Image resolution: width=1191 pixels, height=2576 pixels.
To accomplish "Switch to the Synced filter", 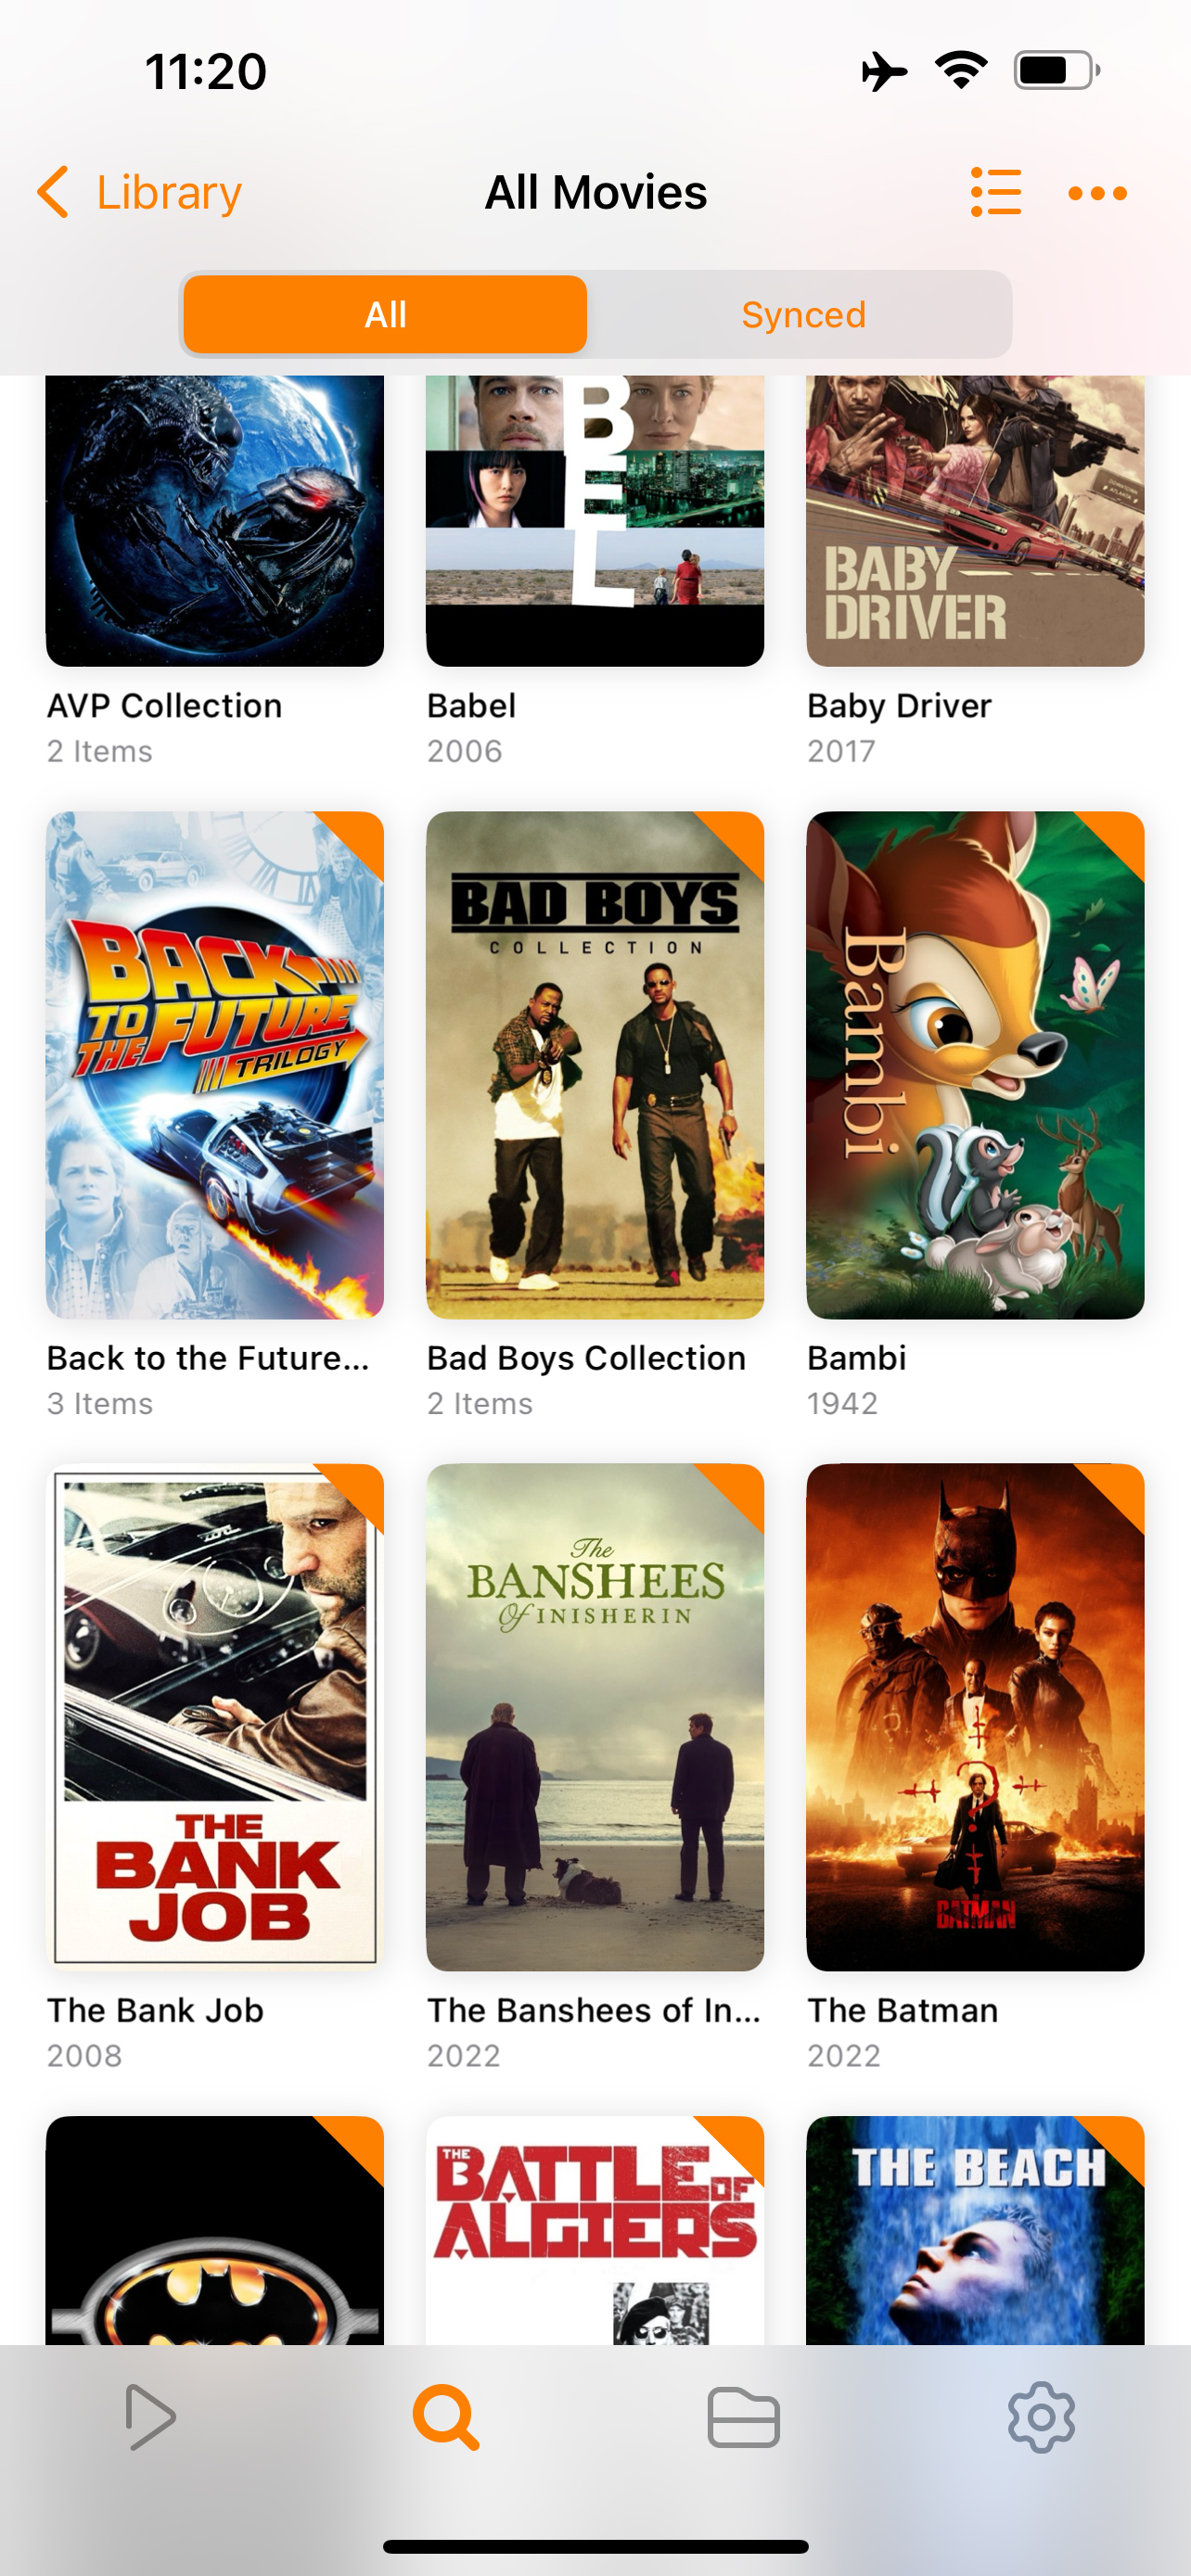I will (x=803, y=315).
